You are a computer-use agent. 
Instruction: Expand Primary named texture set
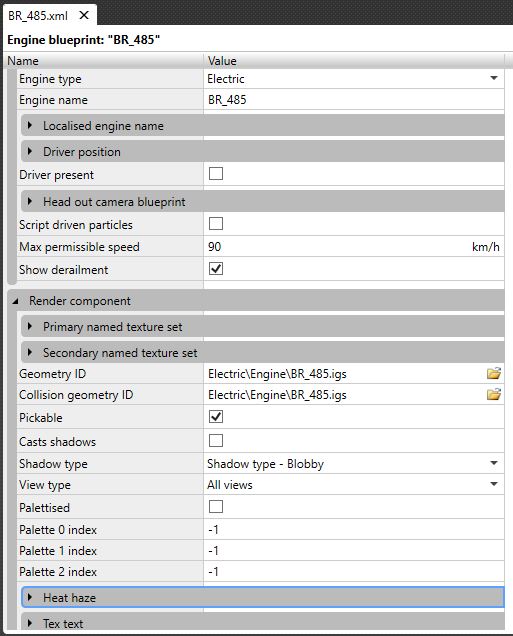click(x=30, y=326)
